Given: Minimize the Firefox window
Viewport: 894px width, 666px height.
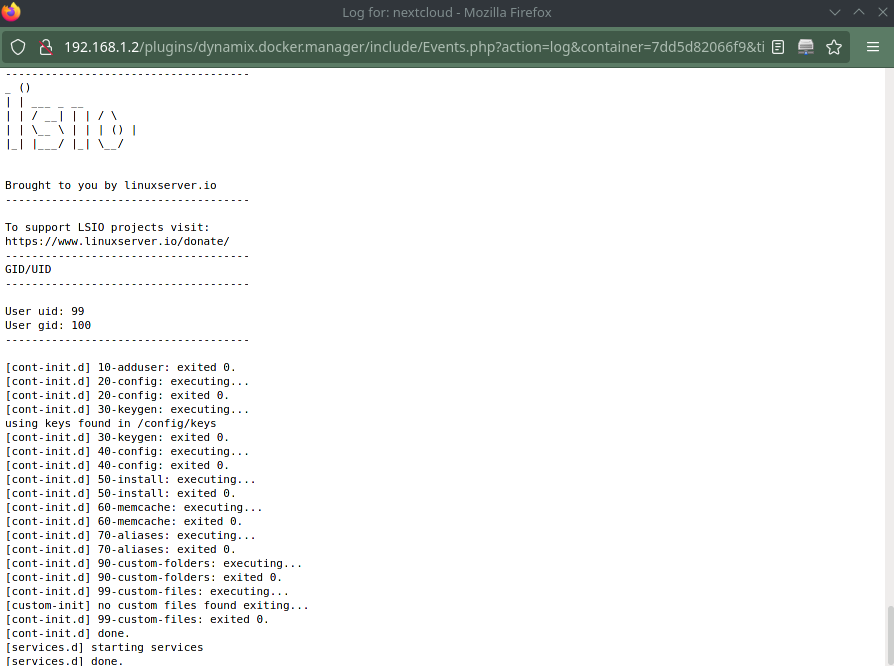Looking at the screenshot, I should coord(835,12).
